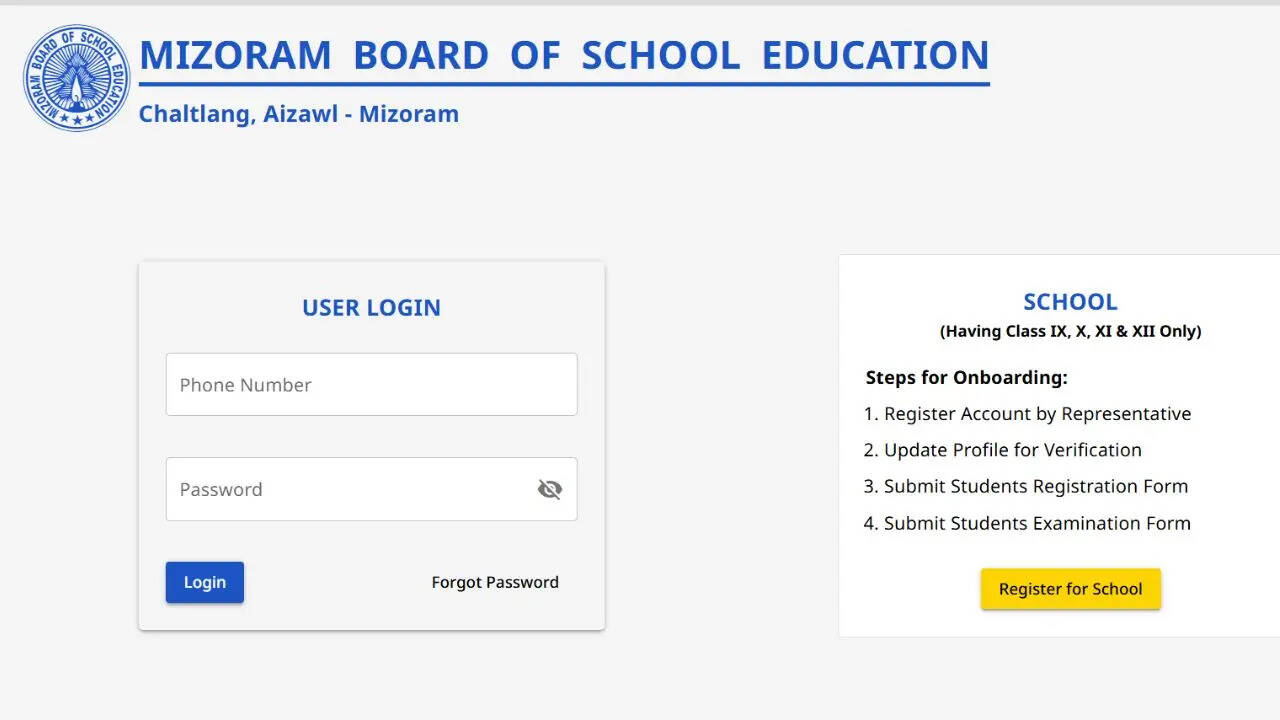The width and height of the screenshot is (1280, 720).
Task: Click the Phone Number placeholder text
Action: coord(245,385)
